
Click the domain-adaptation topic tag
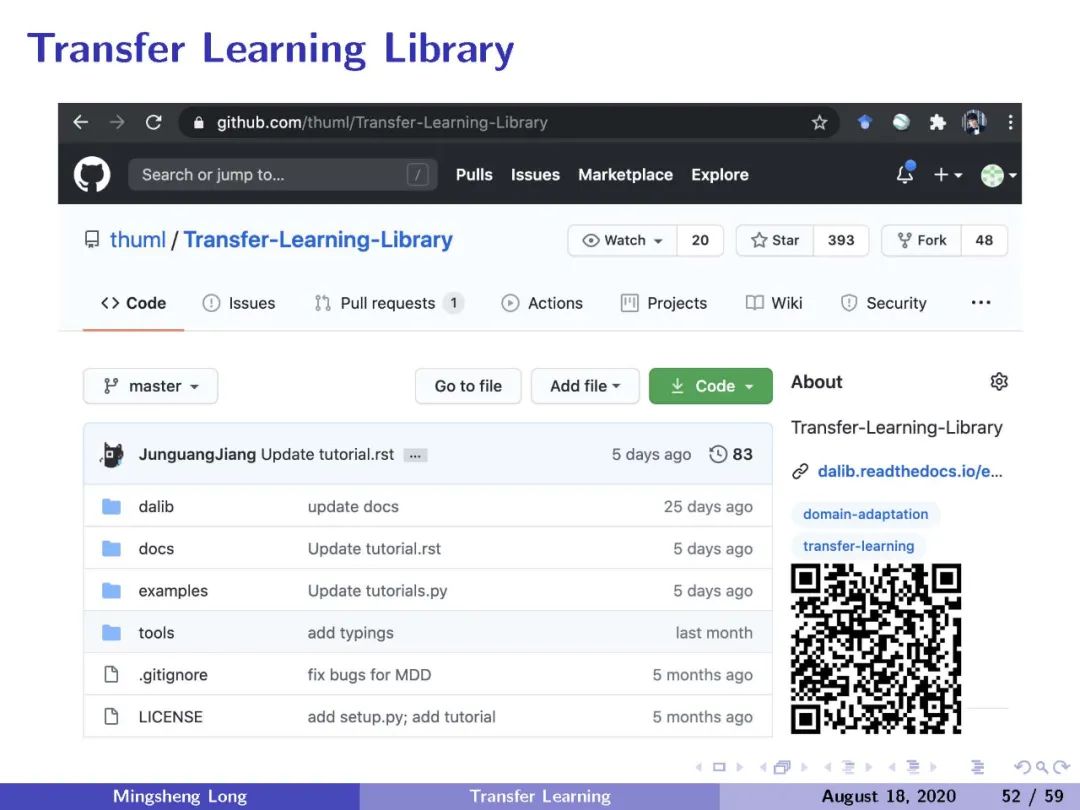pyautogui.click(x=865, y=514)
